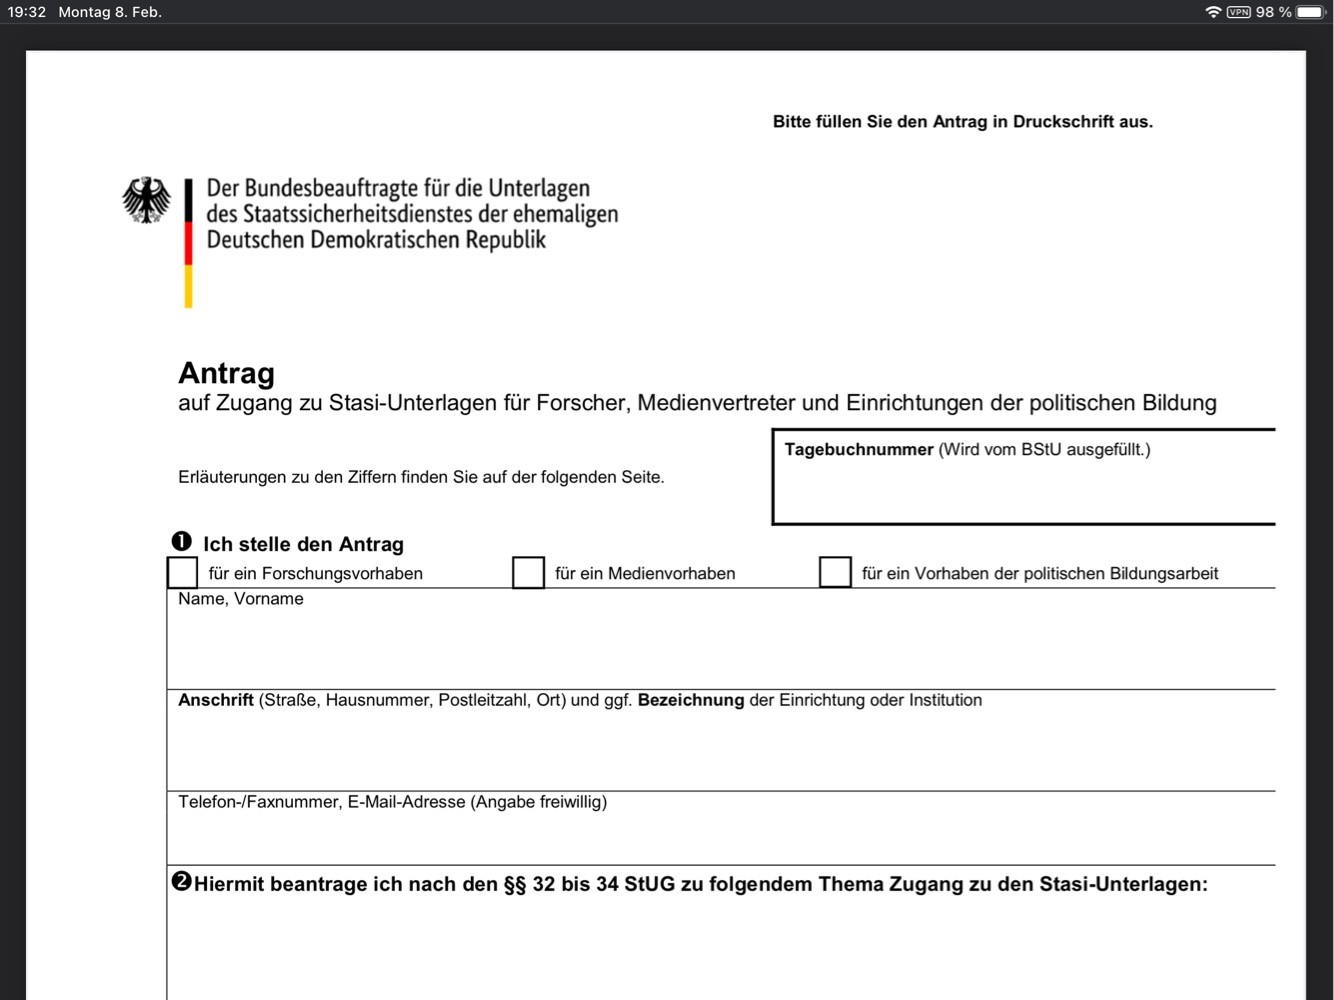Tap the VPN indicator in status bar
Image resolution: width=1334 pixels, height=1000 pixels.
click(1238, 12)
